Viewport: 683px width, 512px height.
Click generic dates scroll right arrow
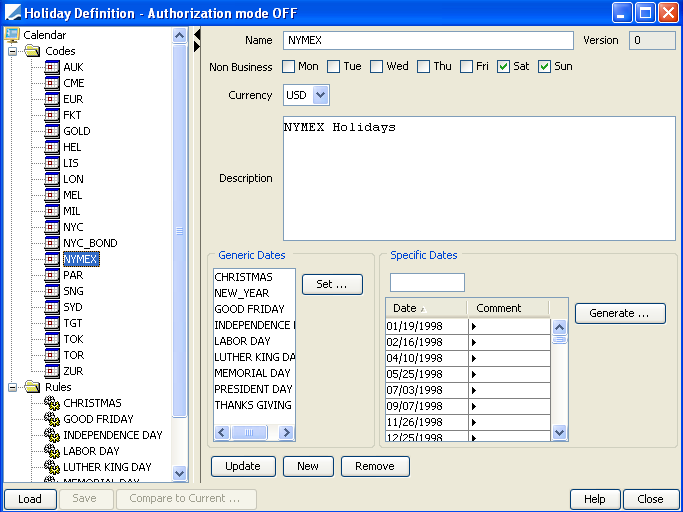pyautogui.click(x=286, y=433)
